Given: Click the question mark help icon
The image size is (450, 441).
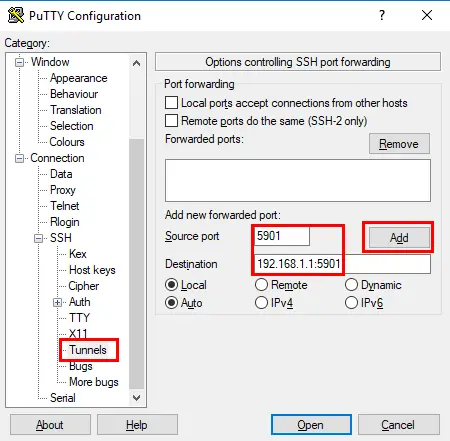Looking at the screenshot, I should point(382,15).
